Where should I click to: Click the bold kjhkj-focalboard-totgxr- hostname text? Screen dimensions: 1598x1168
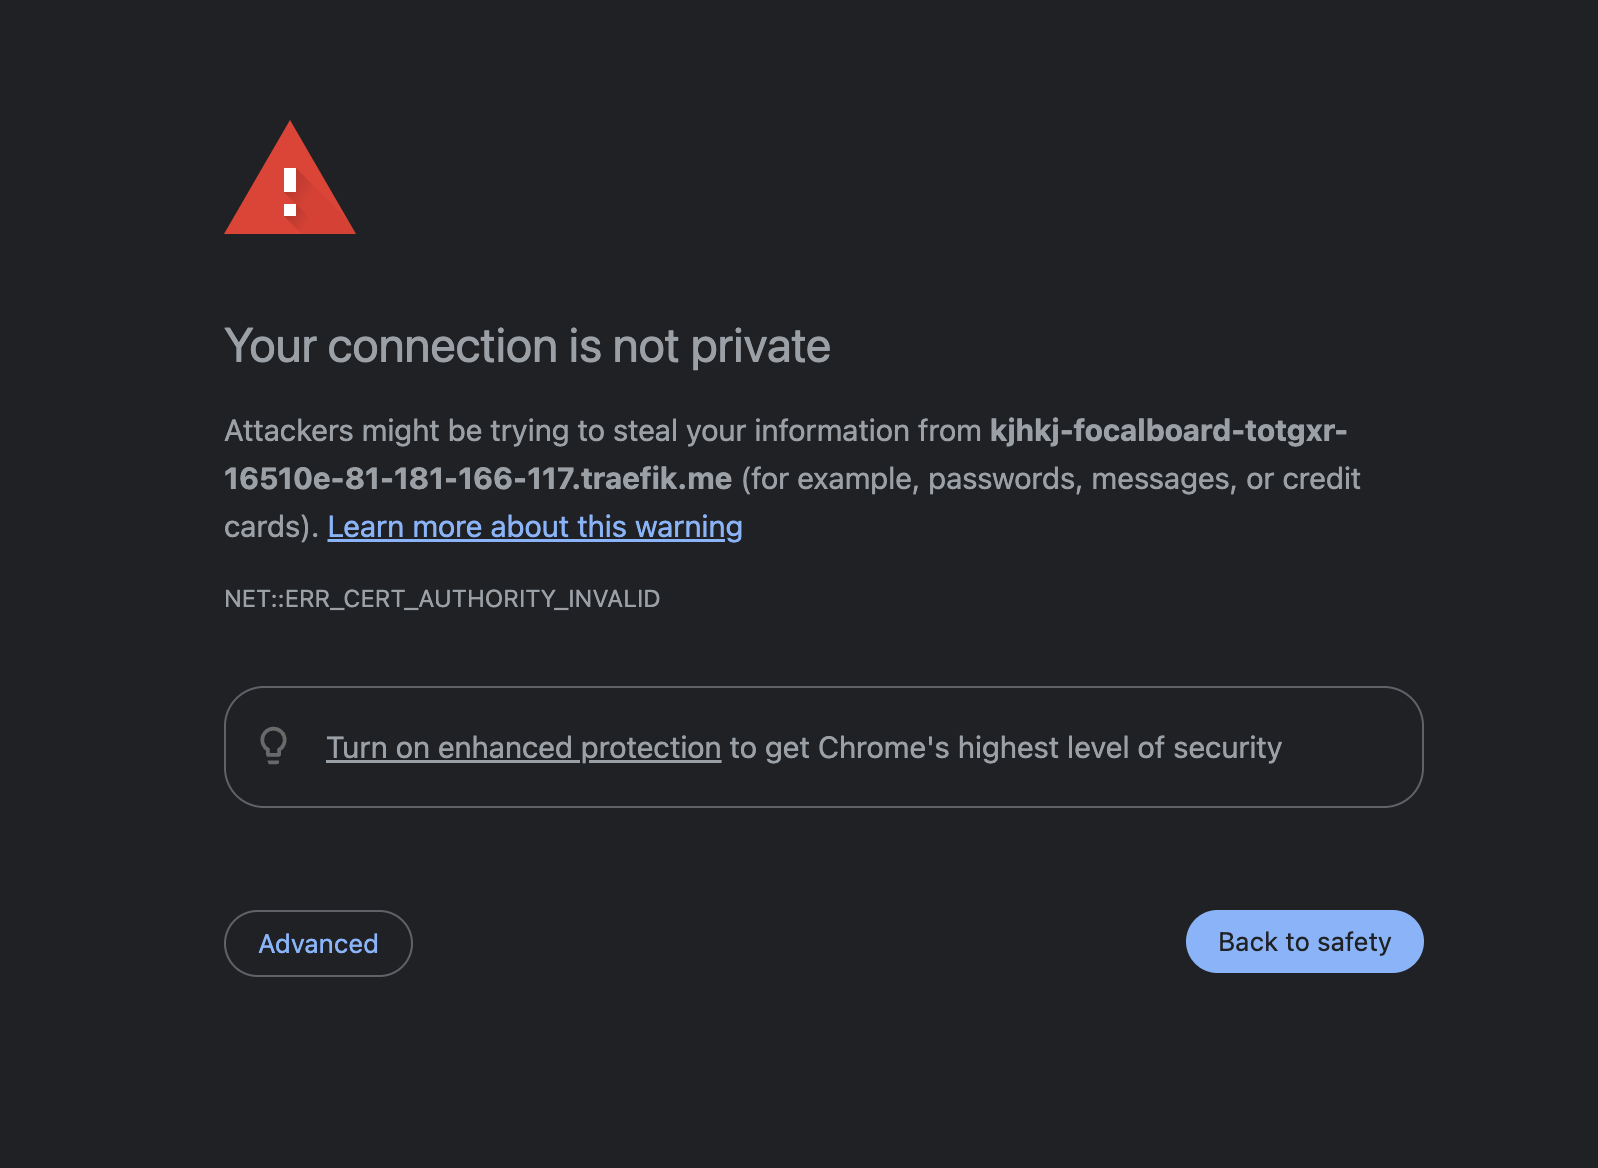click(1168, 431)
